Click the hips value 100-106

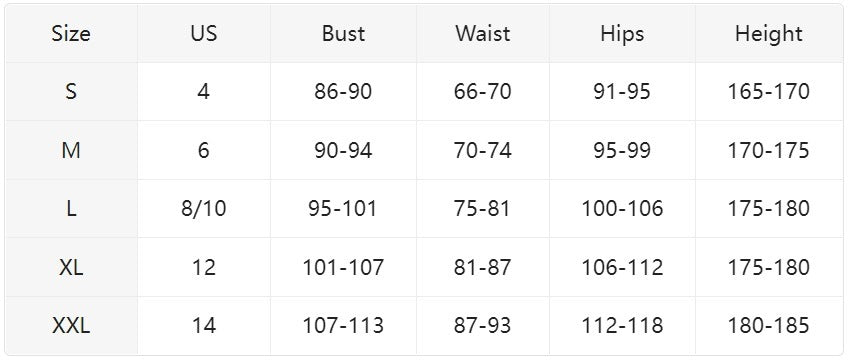622,208
